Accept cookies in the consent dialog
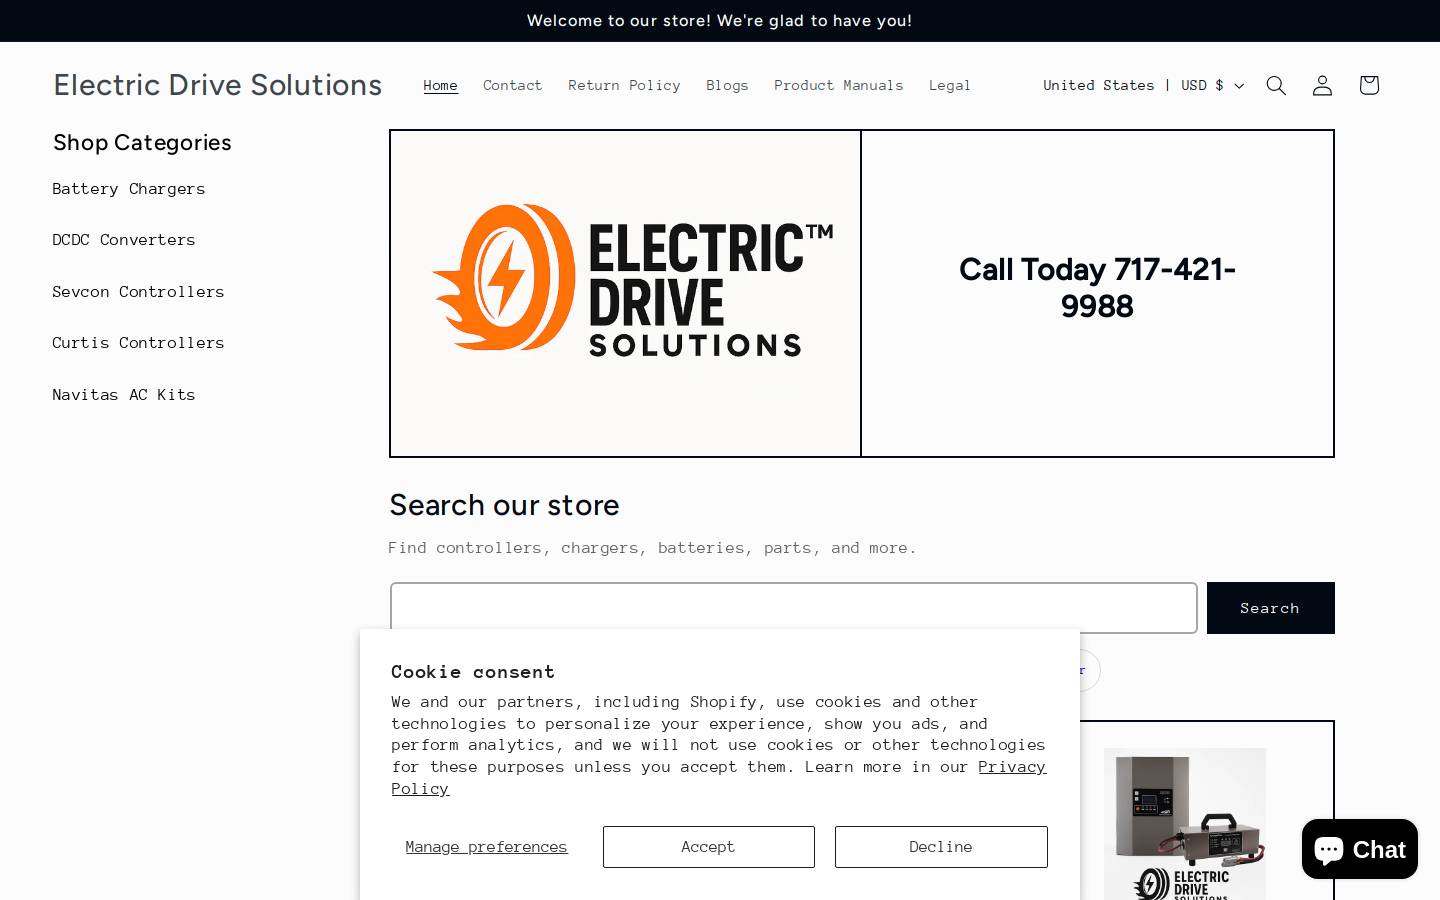The width and height of the screenshot is (1440, 900). tap(708, 847)
